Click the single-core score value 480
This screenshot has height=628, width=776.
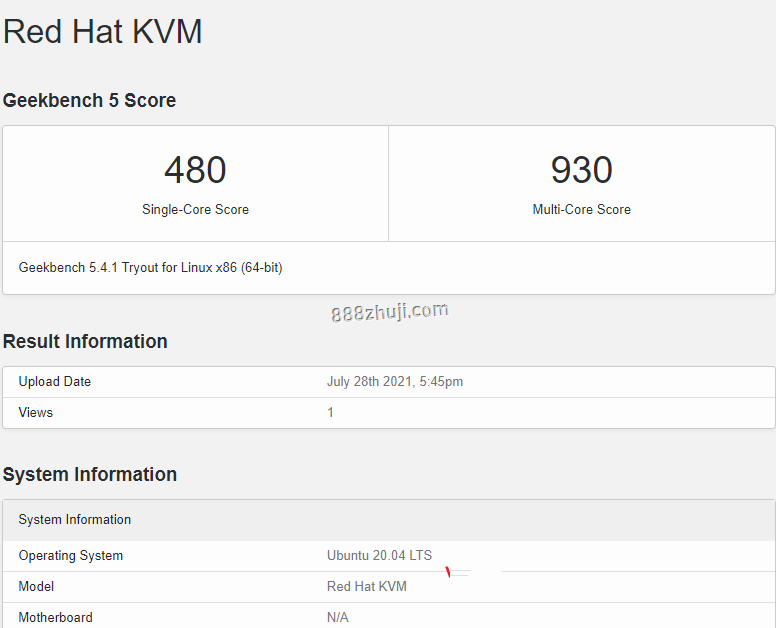click(x=195, y=170)
